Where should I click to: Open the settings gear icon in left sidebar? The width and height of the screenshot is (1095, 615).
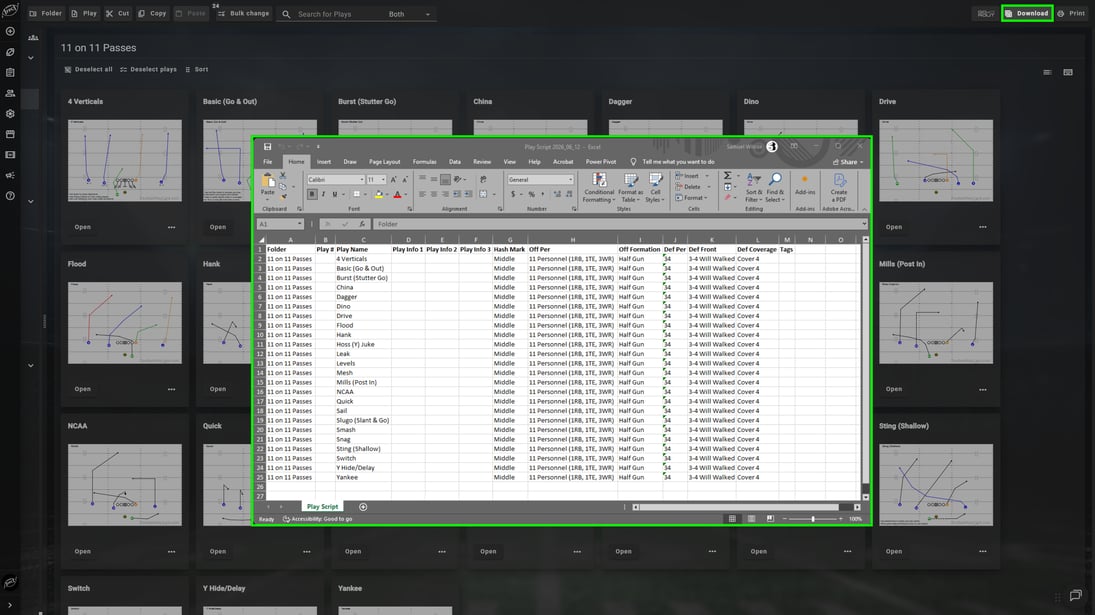(x=10, y=114)
